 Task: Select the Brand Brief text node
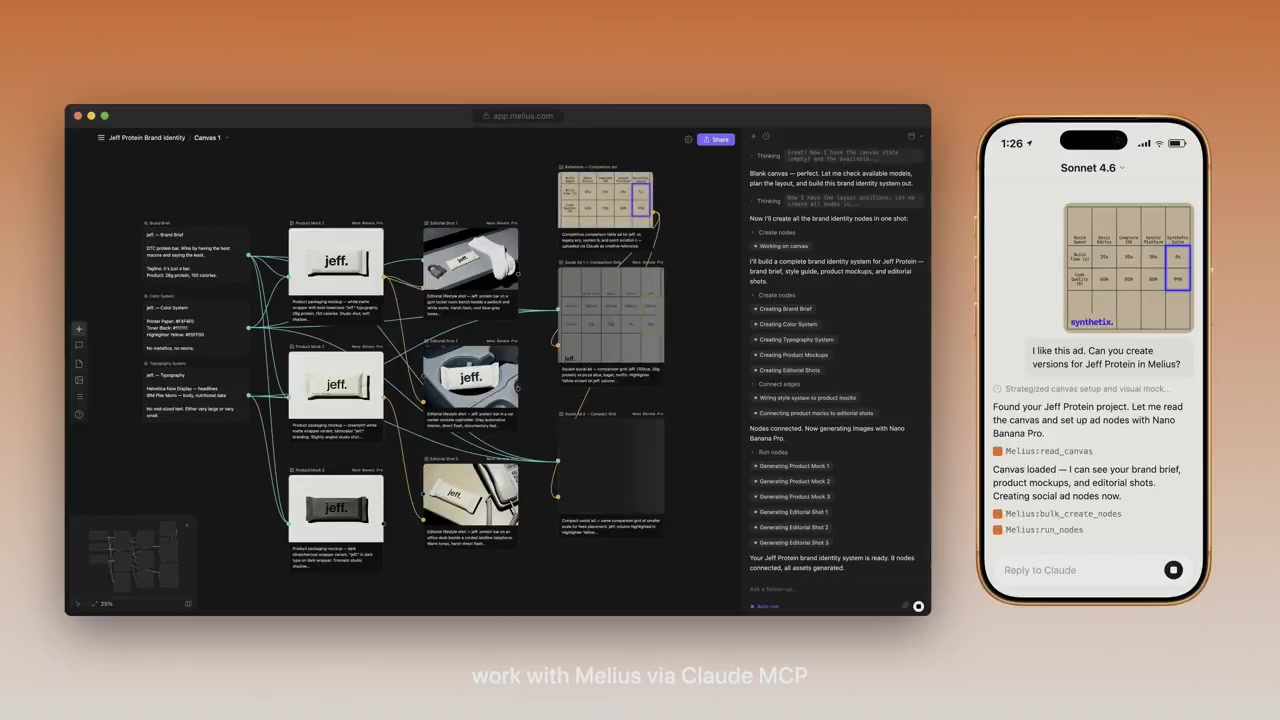pyautogui.click(x=196, y=255)
